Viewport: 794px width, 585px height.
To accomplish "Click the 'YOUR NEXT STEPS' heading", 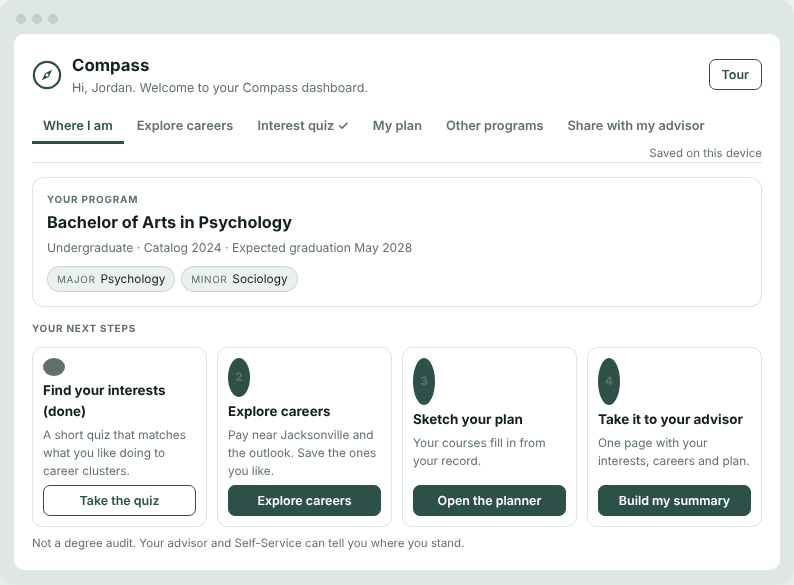I will pyautogui.click(x=84, y=329).
